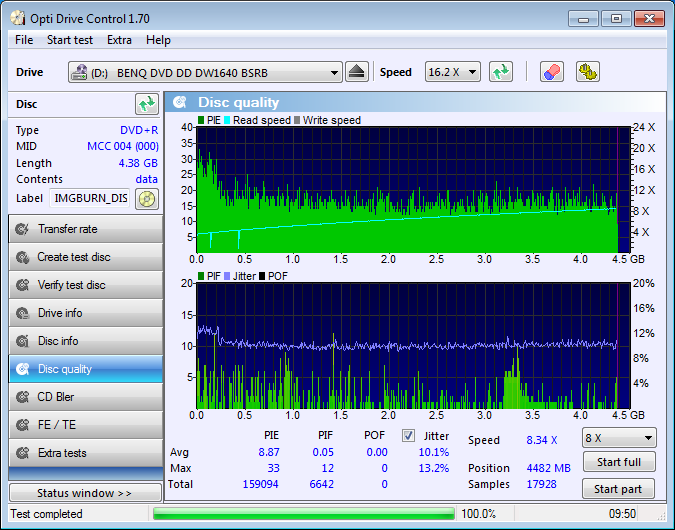Click the Label field IMGBURN_DIS
The image size is (675, 530).
pyautogui.click(x=90, y=198)
